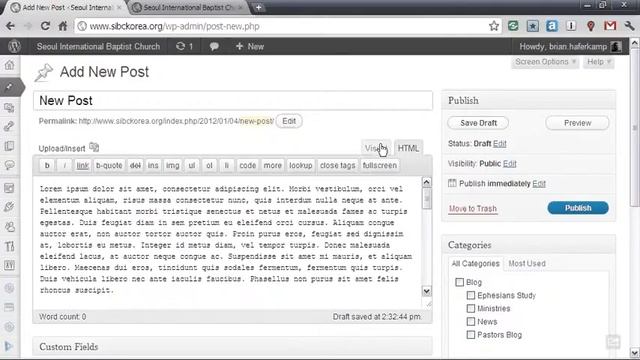Open the Plugins plug sidebar icon

[9, 207]
